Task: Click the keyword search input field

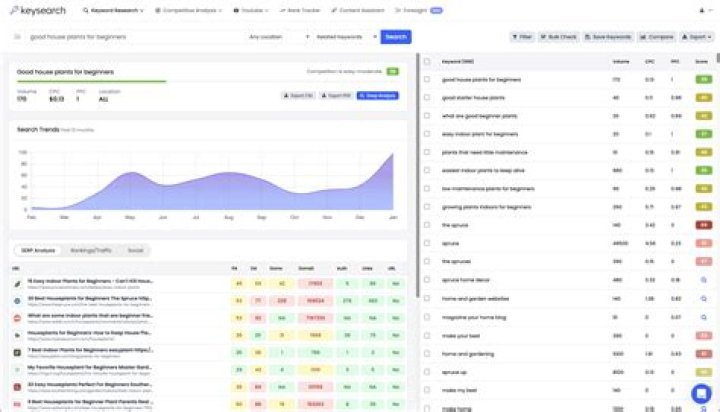Action: click(x=135, y=37)
